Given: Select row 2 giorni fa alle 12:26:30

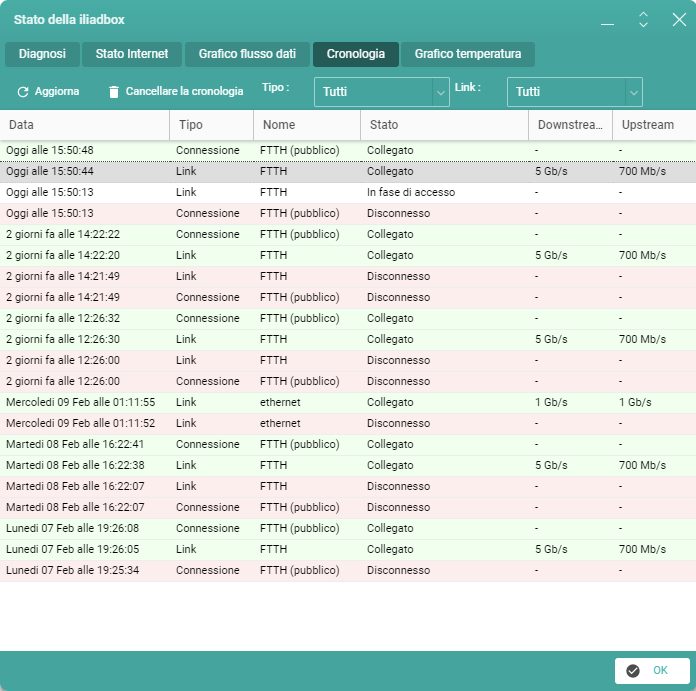Looking at the screenshot, I should point(348,339).
